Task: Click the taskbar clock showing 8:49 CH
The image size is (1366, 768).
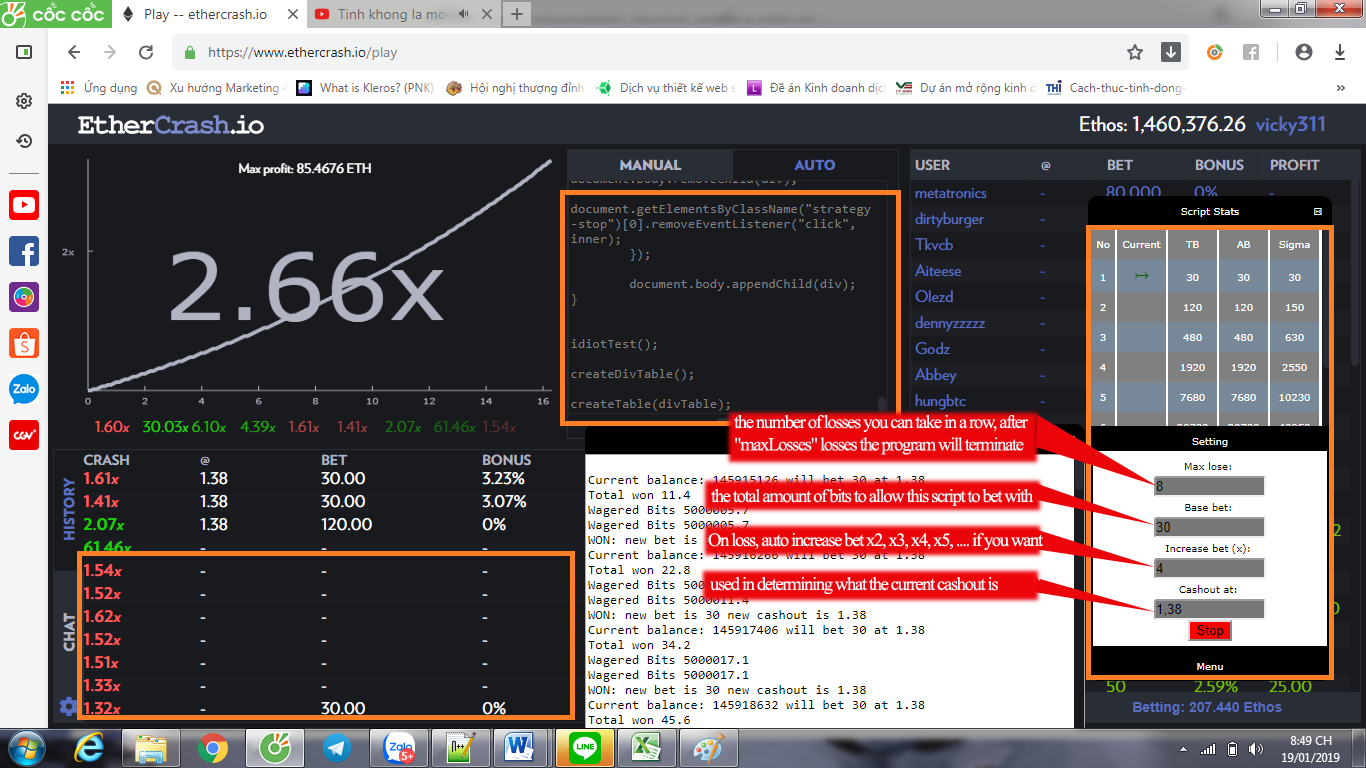Action: (1310, 749)
